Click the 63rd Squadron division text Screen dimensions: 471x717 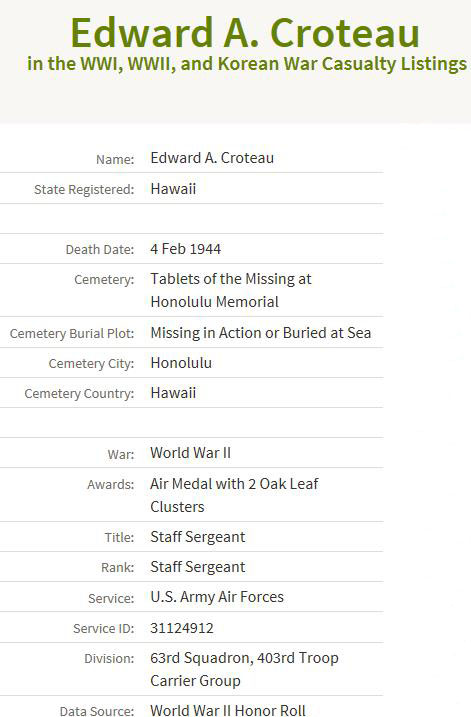pyautogui.click(x=245, y=669)
